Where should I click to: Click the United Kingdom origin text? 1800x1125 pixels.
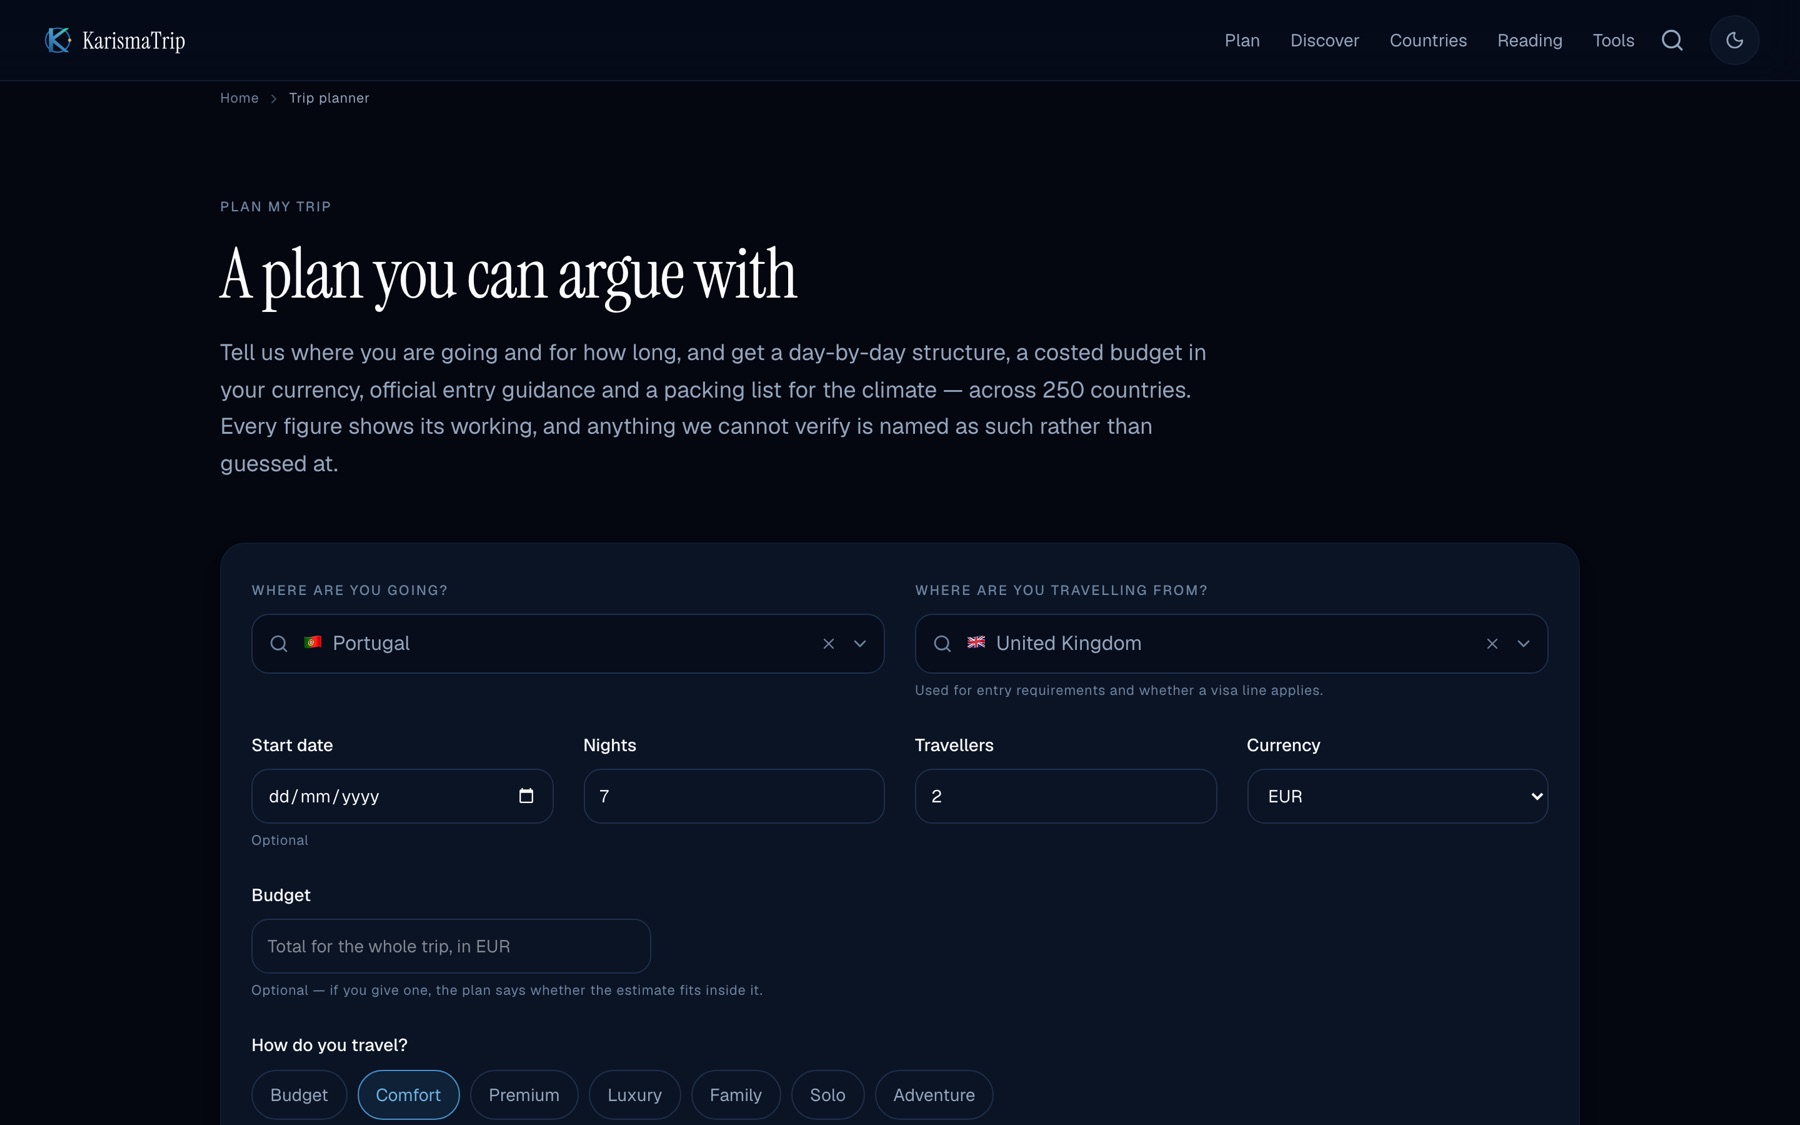pyautogui.click(x=1068, y=643)
